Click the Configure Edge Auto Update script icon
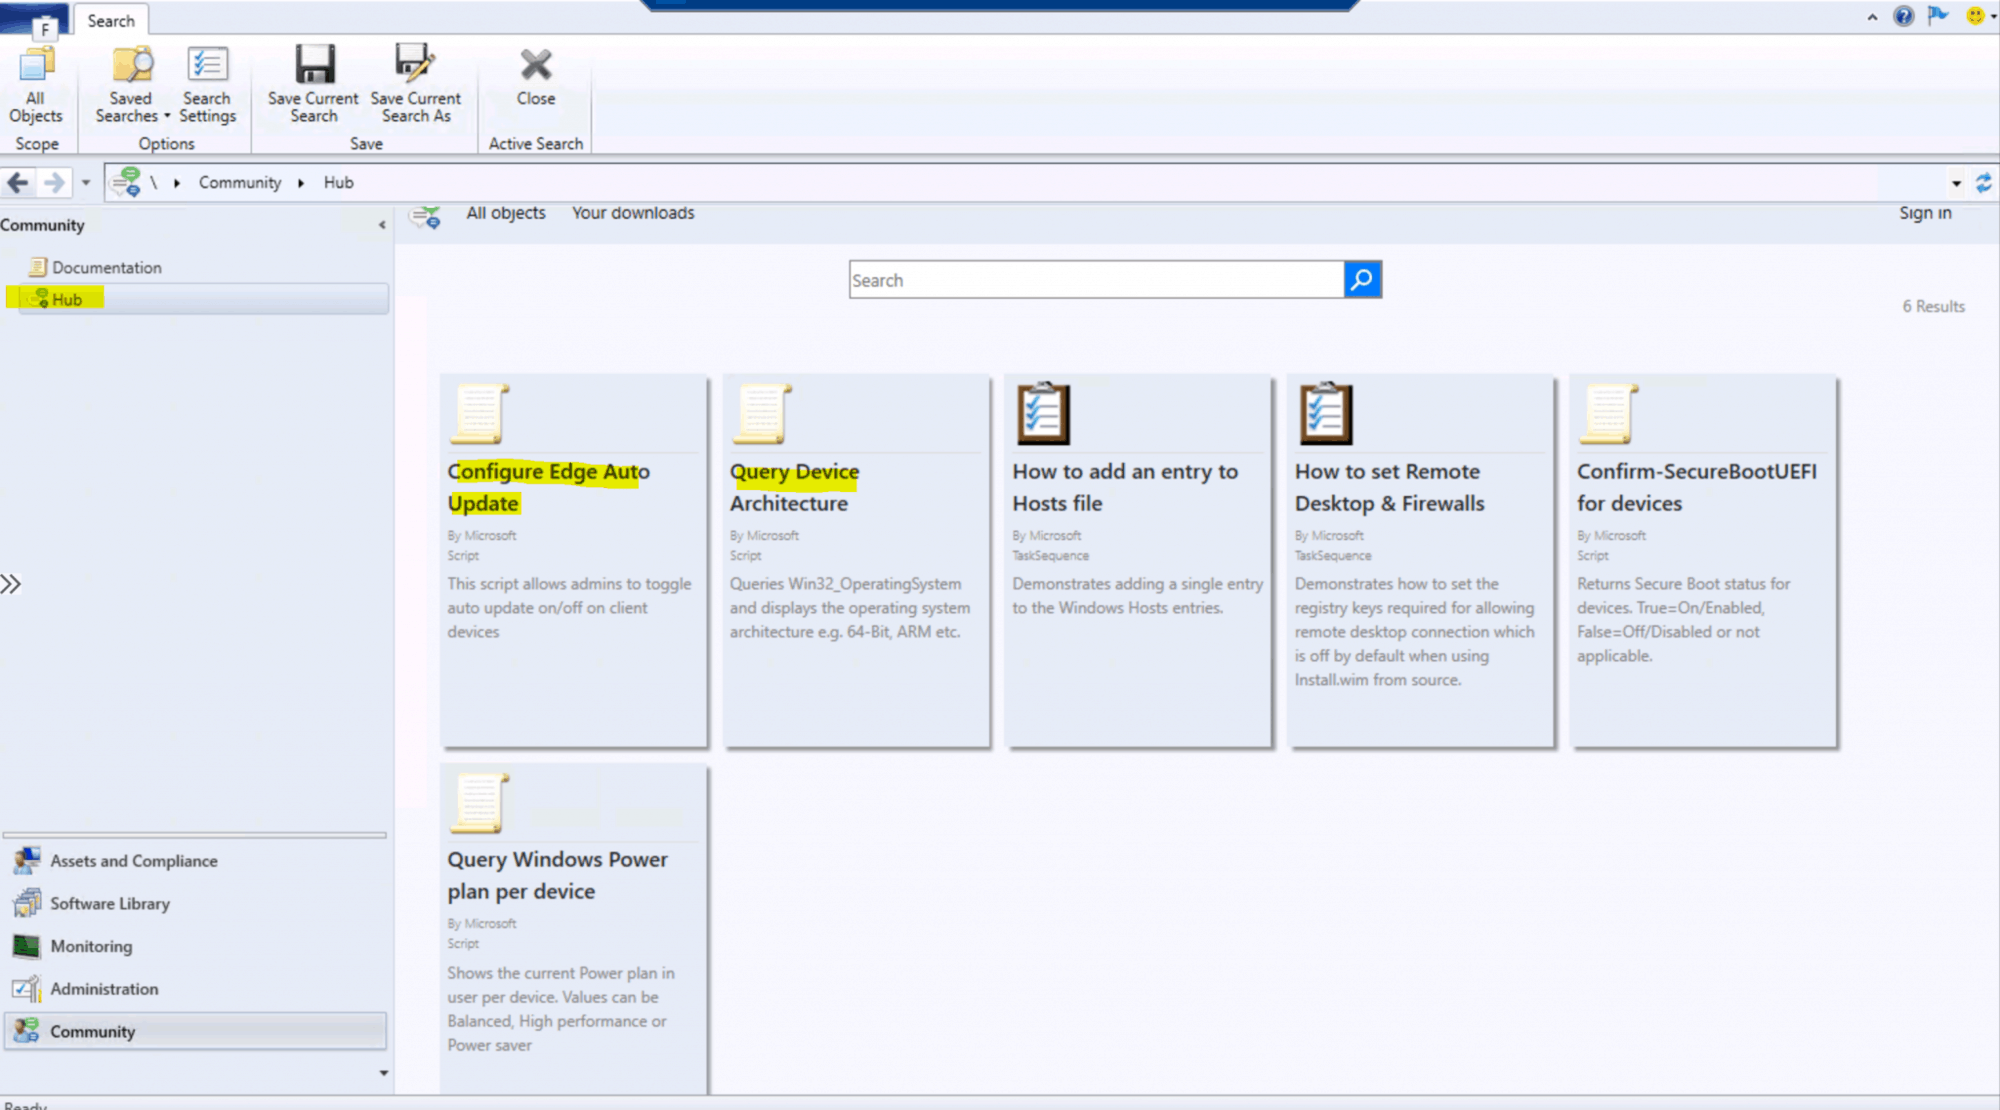Screen dimensions: 2000x1110 pos(479,413)
